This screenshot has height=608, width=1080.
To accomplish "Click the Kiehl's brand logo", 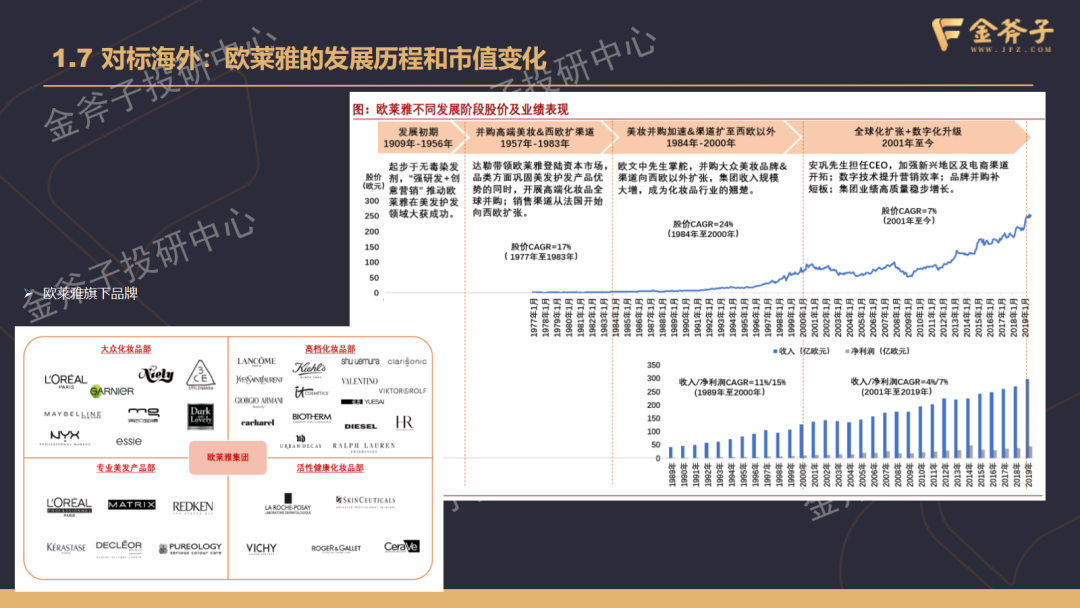I will [x=309, y=369].
